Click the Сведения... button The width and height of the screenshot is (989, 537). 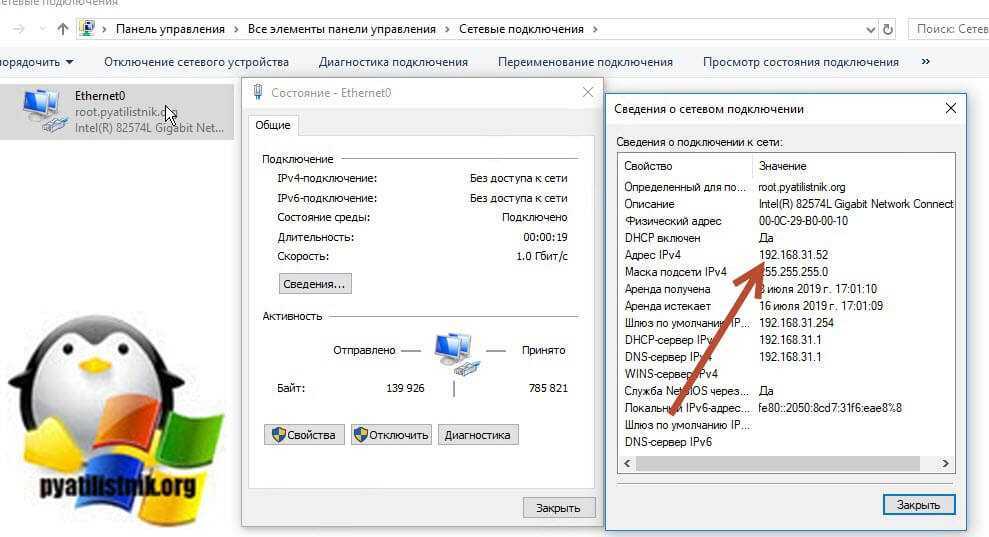315,284
